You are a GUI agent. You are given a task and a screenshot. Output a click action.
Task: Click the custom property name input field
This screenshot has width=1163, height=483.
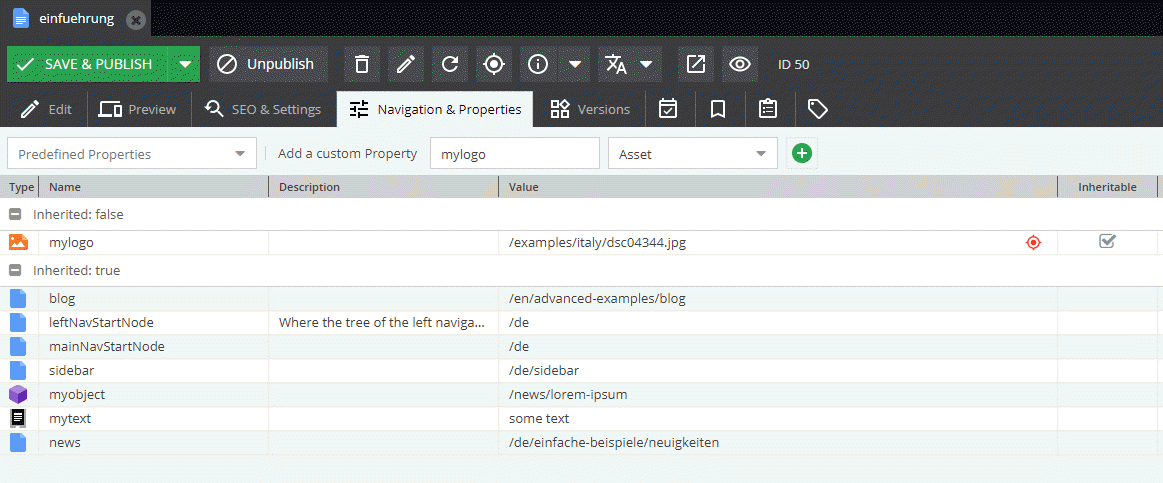pos(514,154)
